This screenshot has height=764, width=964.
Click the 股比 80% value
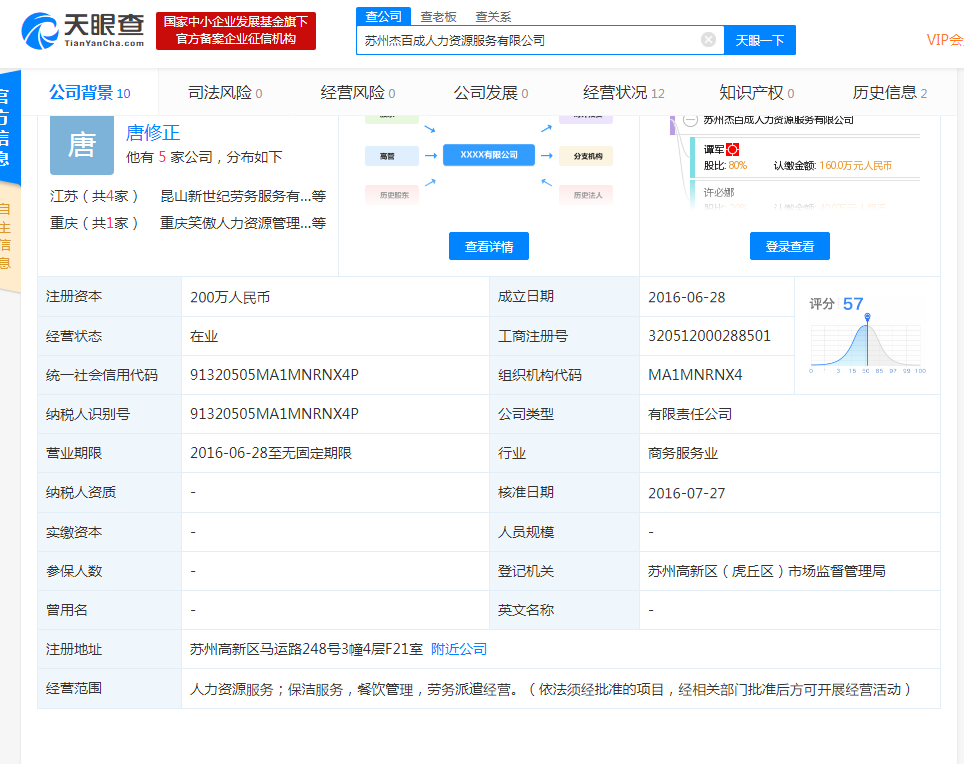click(738, 165)
